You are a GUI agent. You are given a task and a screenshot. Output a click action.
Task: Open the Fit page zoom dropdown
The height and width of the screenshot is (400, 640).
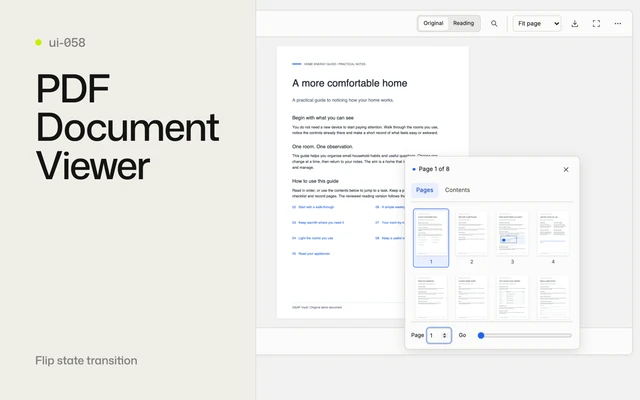pyautogui.click(x=537, y=24)
